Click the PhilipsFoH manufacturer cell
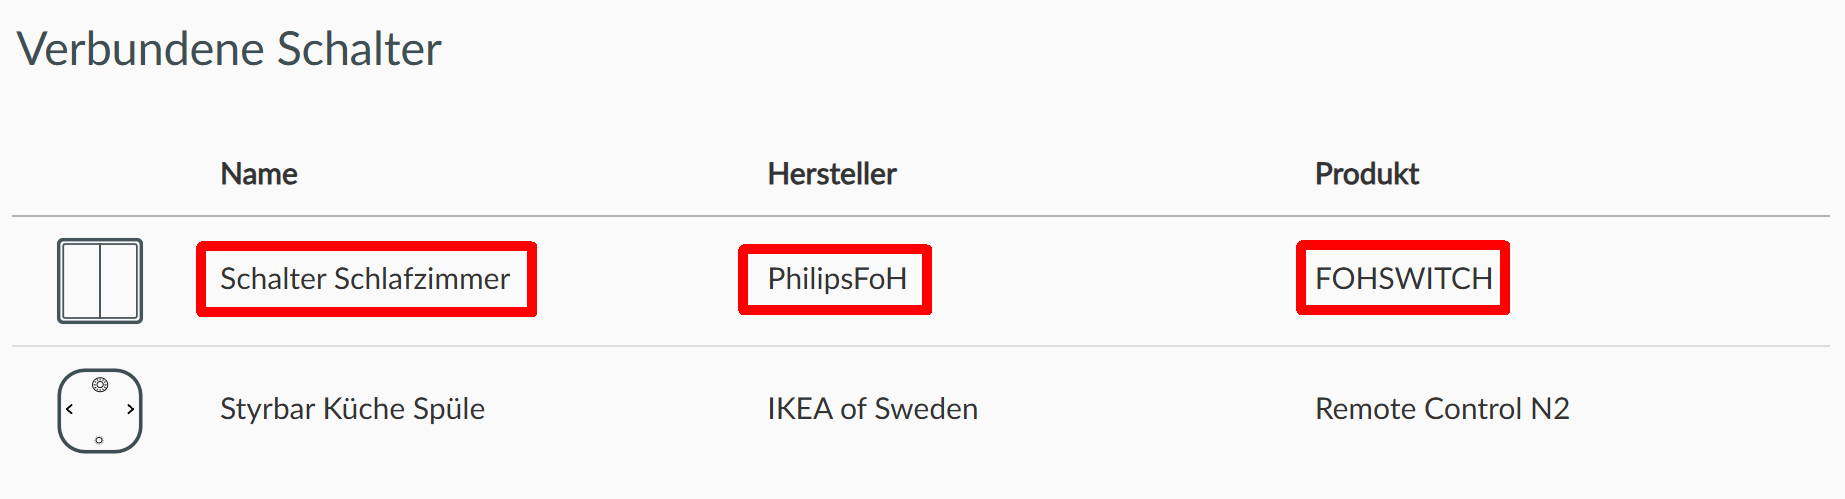Viewport: 1845px width, 499px height. (836, 279)
